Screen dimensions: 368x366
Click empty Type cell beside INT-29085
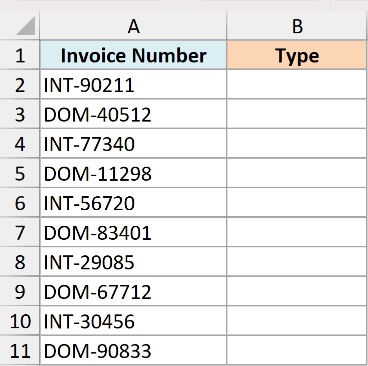(x=297, y=262)
